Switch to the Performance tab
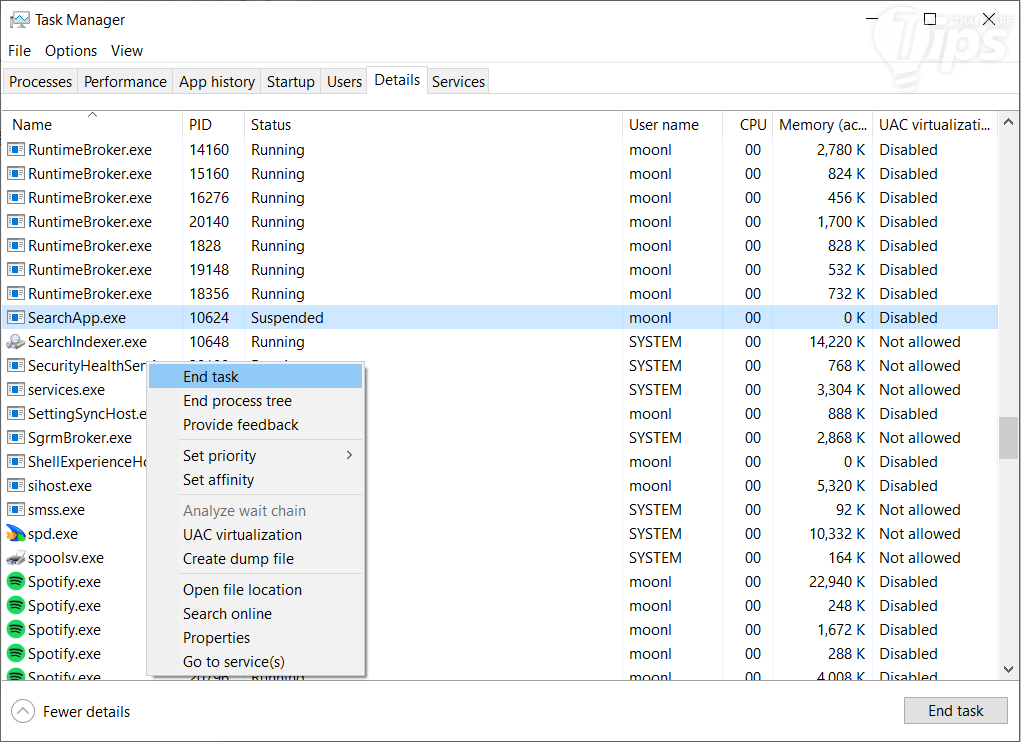 pyautogui.click(x=125, y=82)
